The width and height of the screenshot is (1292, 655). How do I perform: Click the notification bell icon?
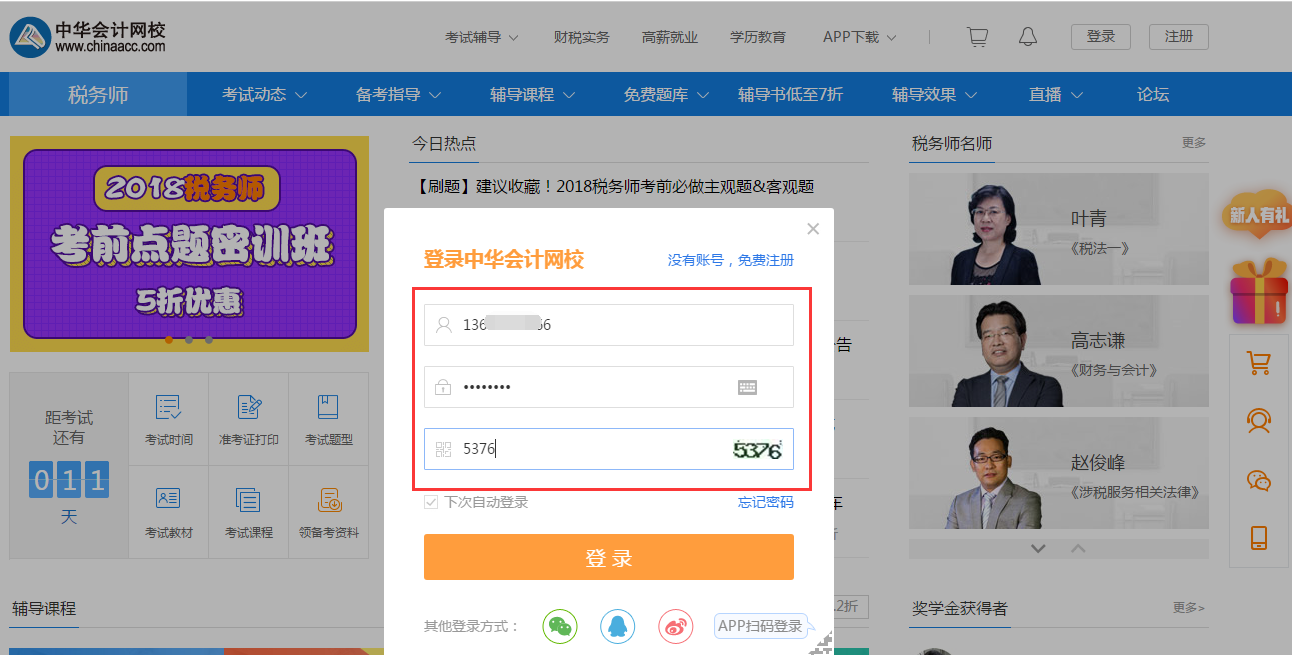(x=1028, y=37)
